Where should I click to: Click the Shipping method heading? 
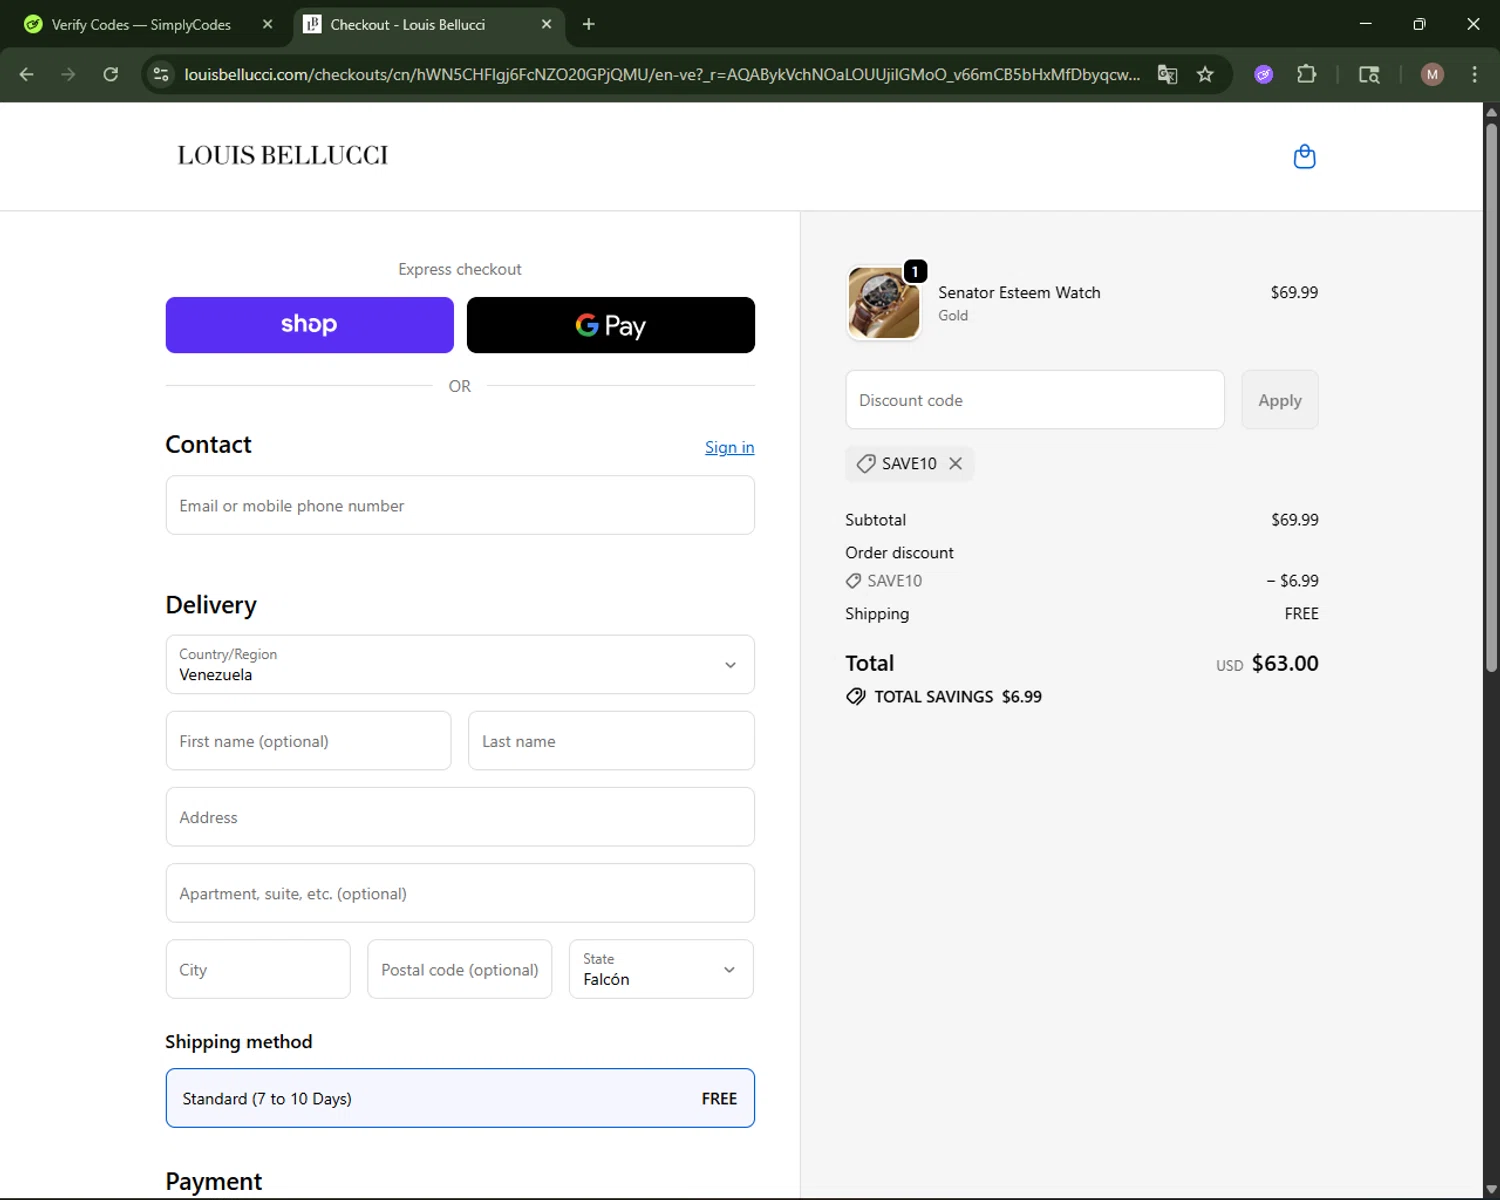[x=238, y=1041]
